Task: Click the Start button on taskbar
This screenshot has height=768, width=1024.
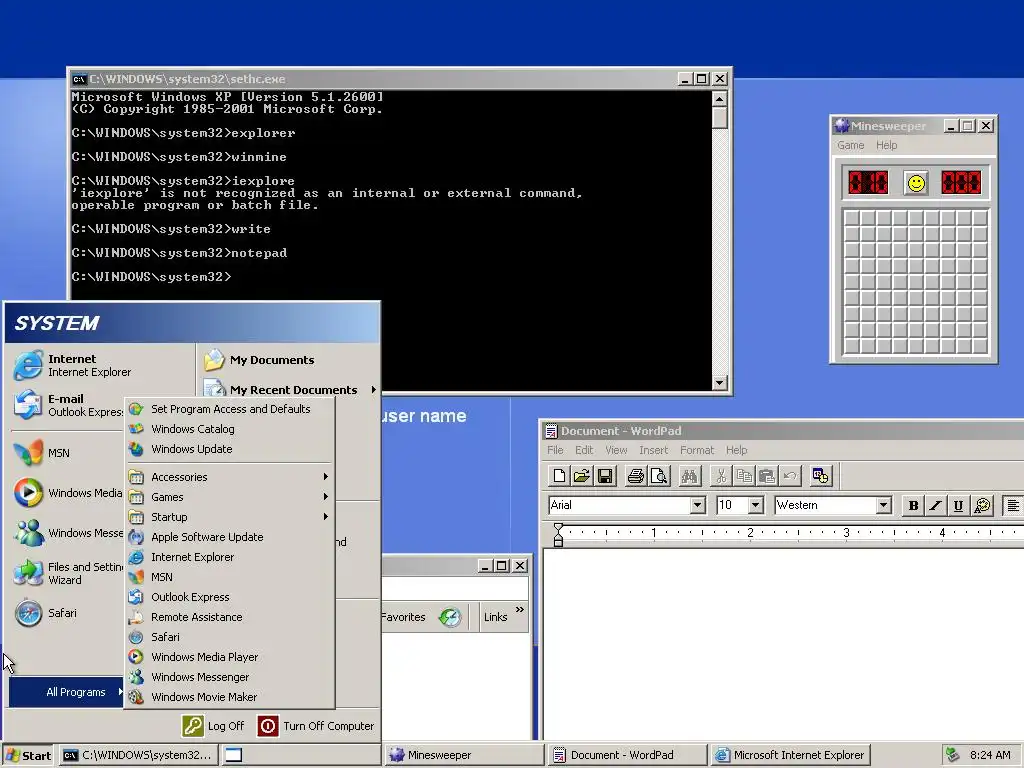Action: point(28,756)
